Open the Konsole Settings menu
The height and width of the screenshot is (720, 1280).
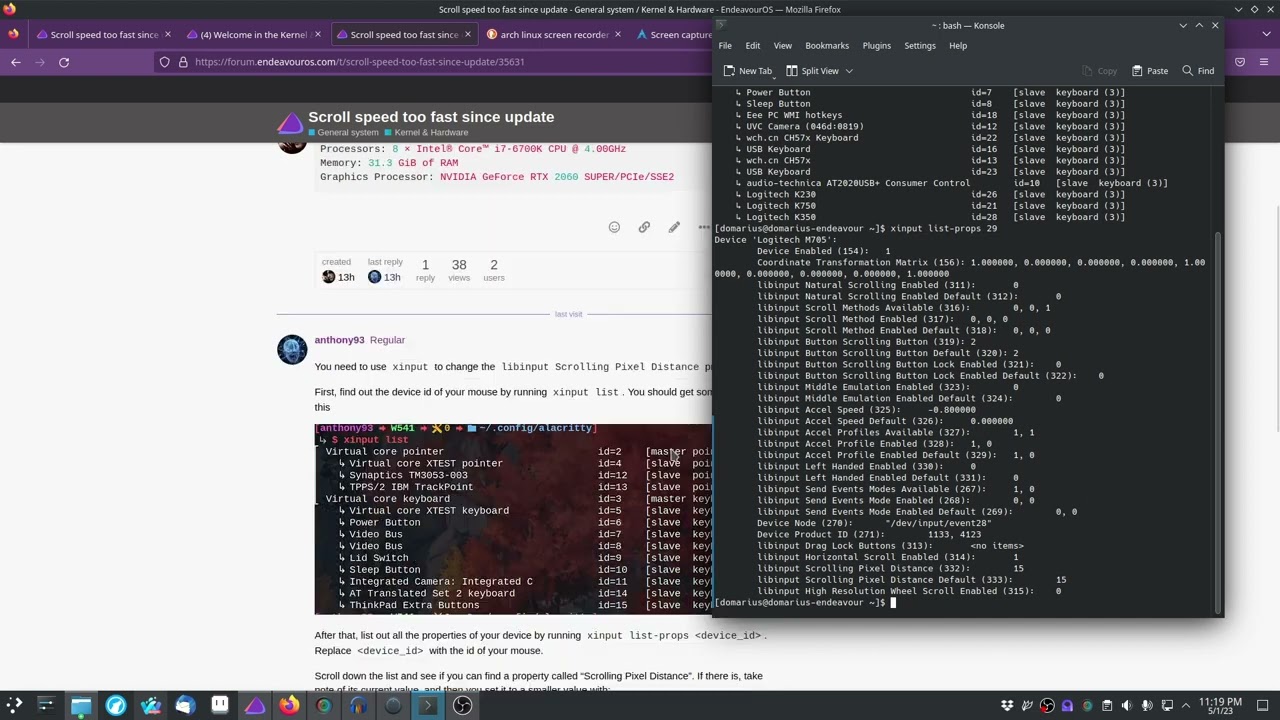920,46
